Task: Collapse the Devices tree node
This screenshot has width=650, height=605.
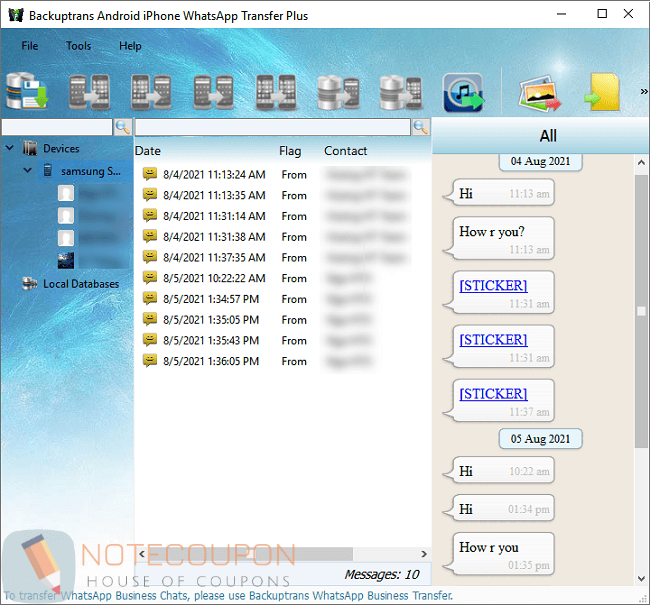Action: pos(10,148)
